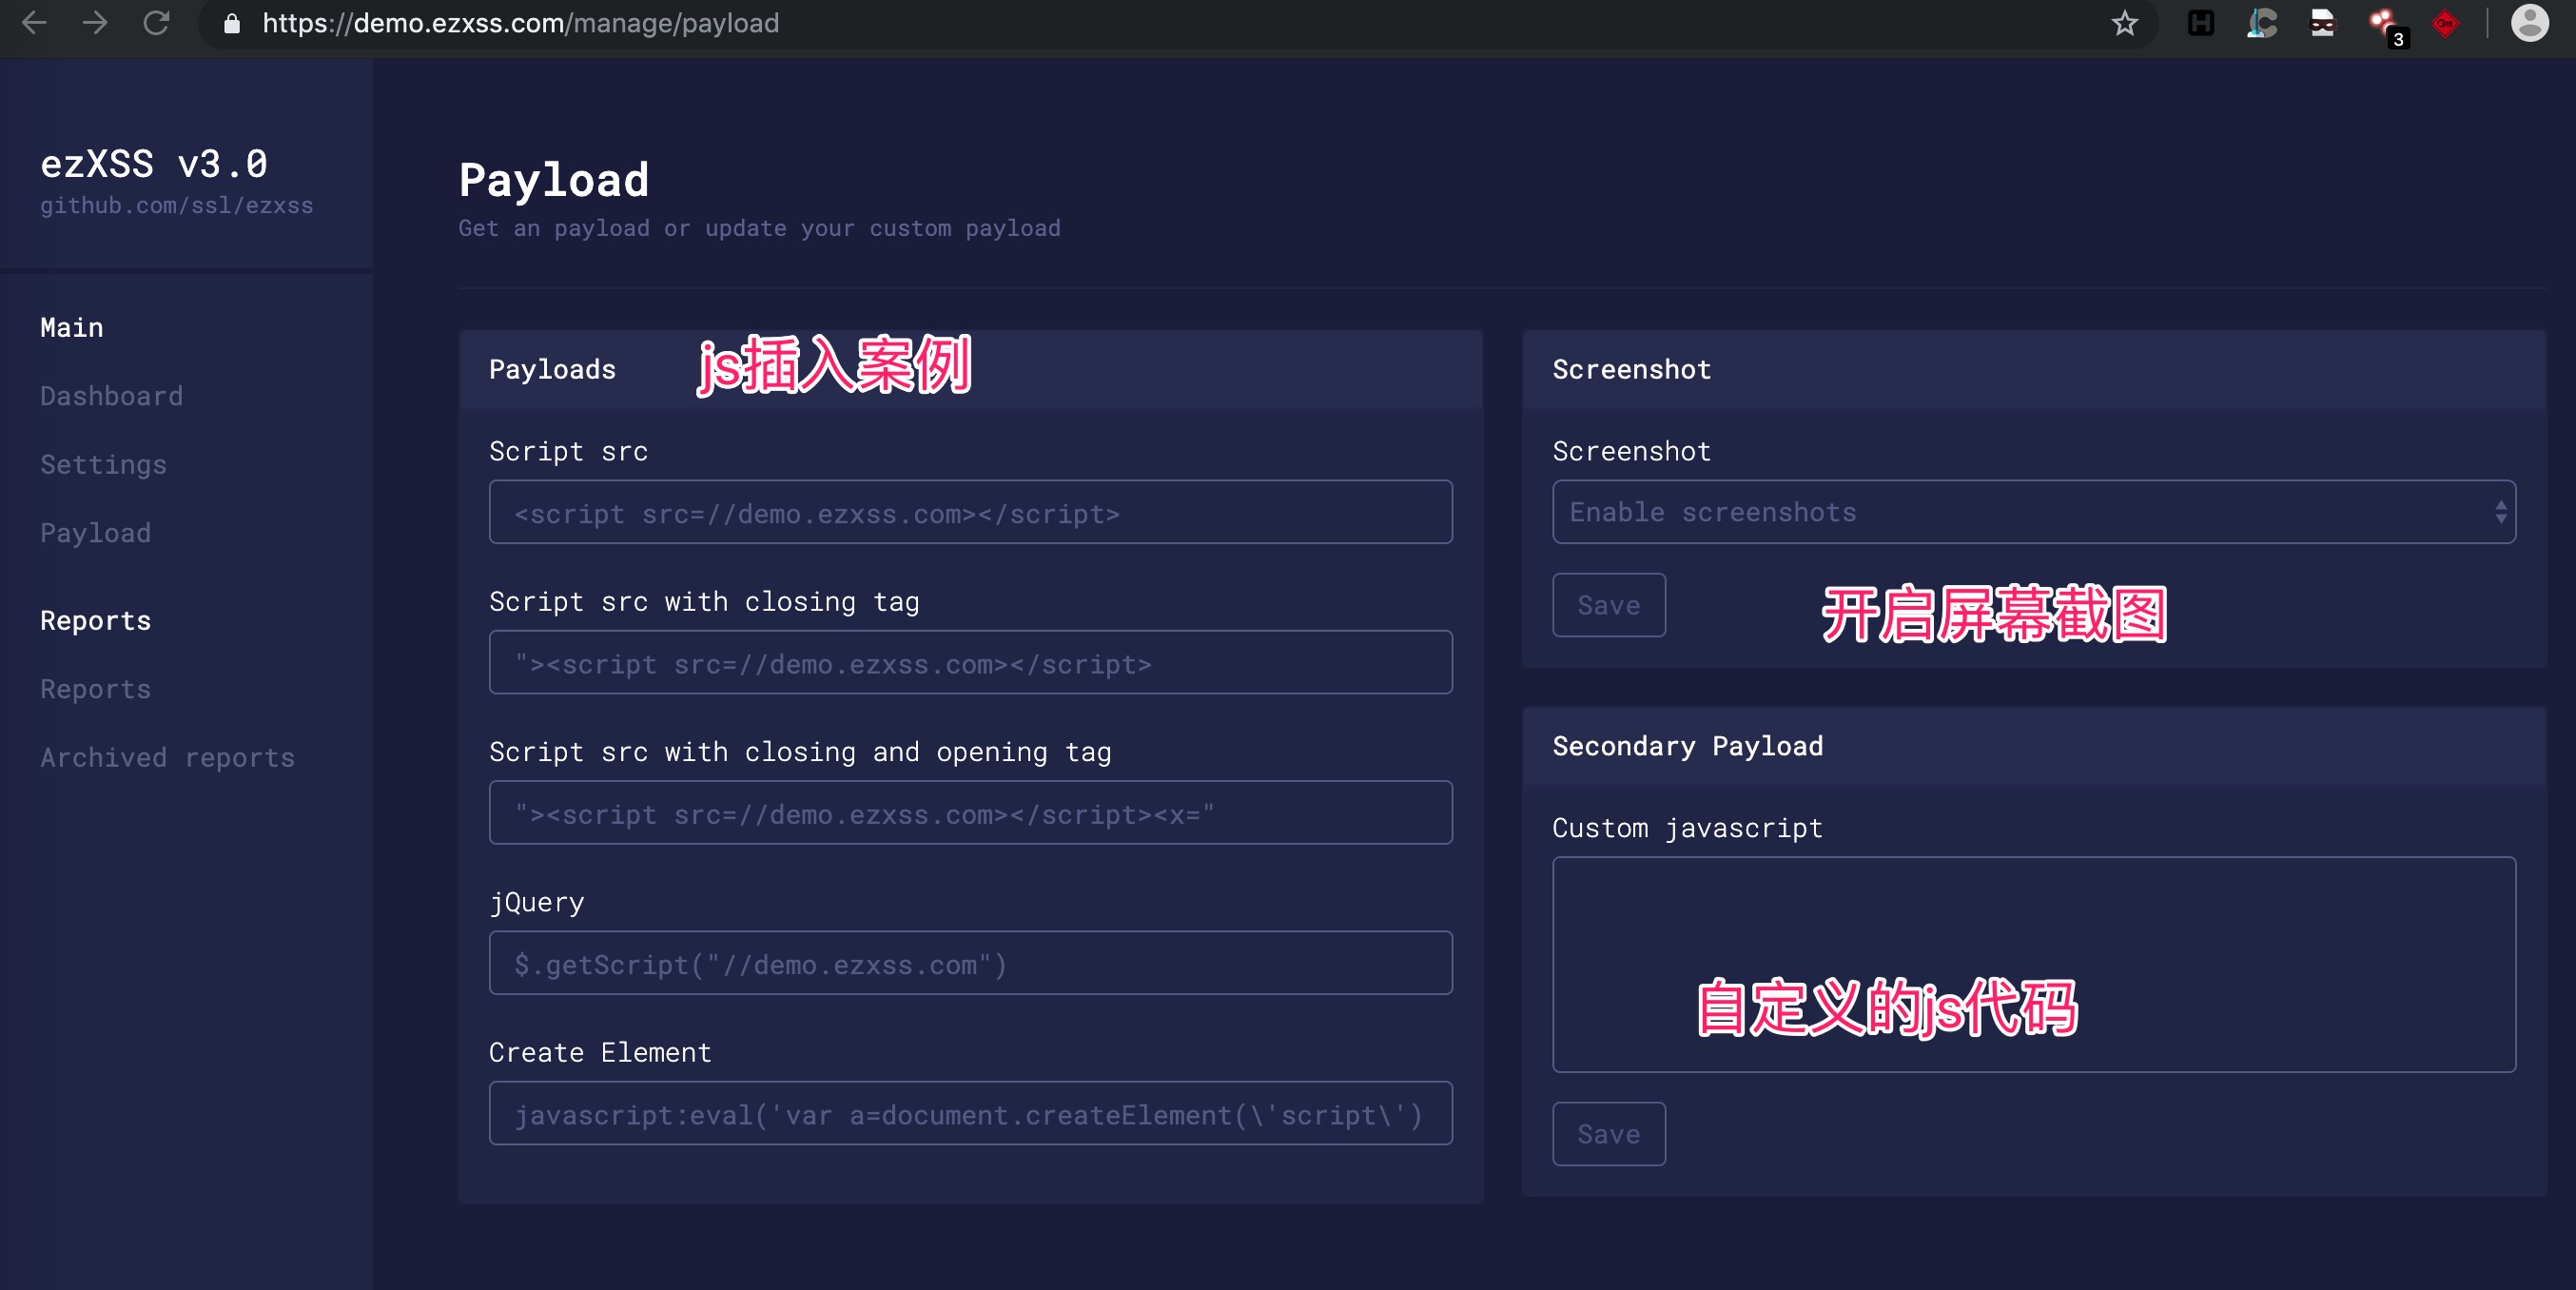Open the Reports sidebar link
This screenshot has width=2576, height=1290.
(96, 689)
